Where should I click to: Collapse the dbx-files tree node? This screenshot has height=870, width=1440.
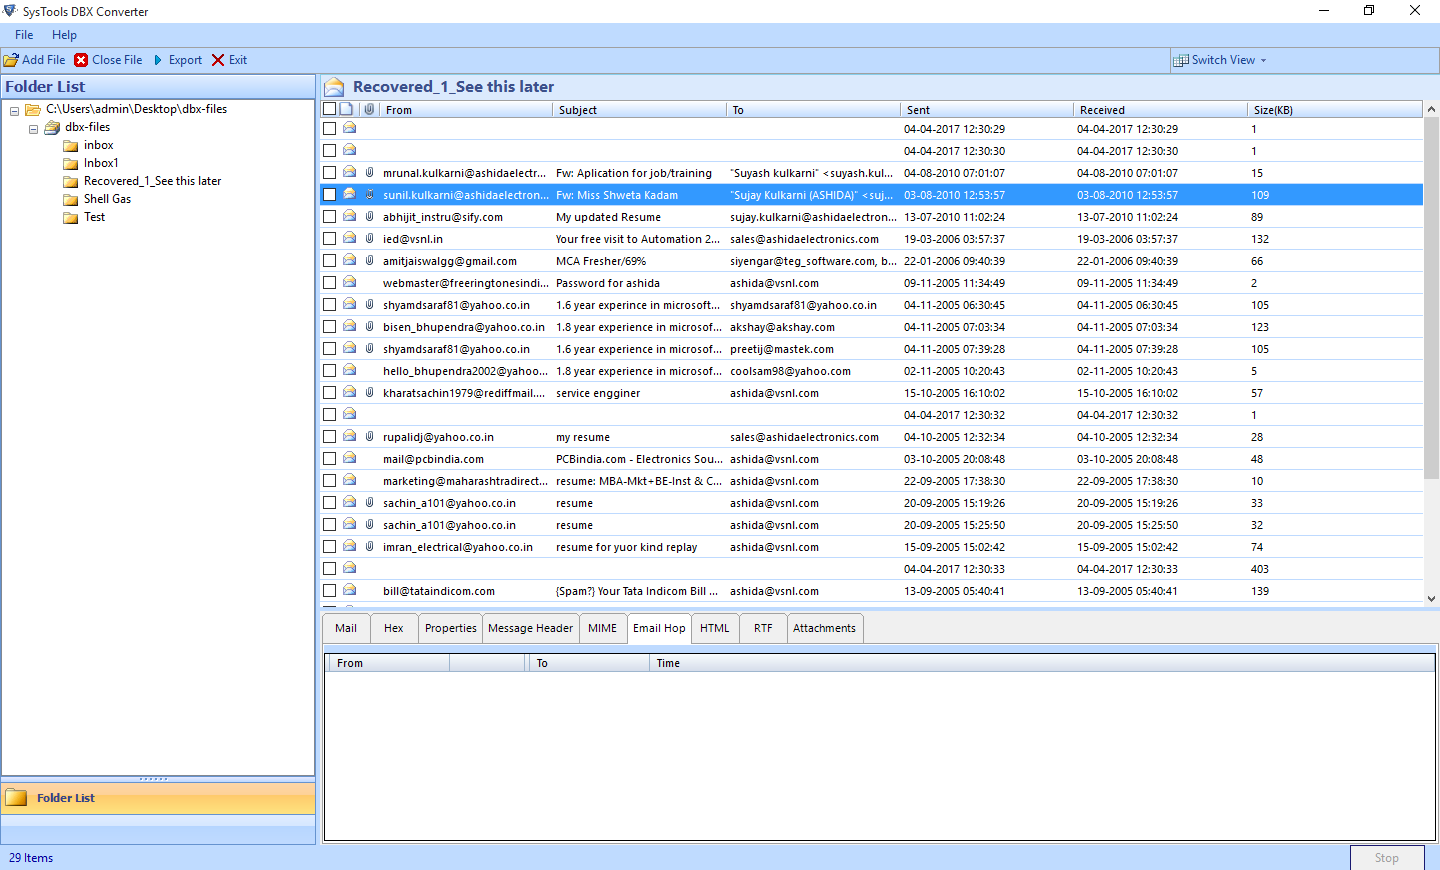tap(33, 128)
